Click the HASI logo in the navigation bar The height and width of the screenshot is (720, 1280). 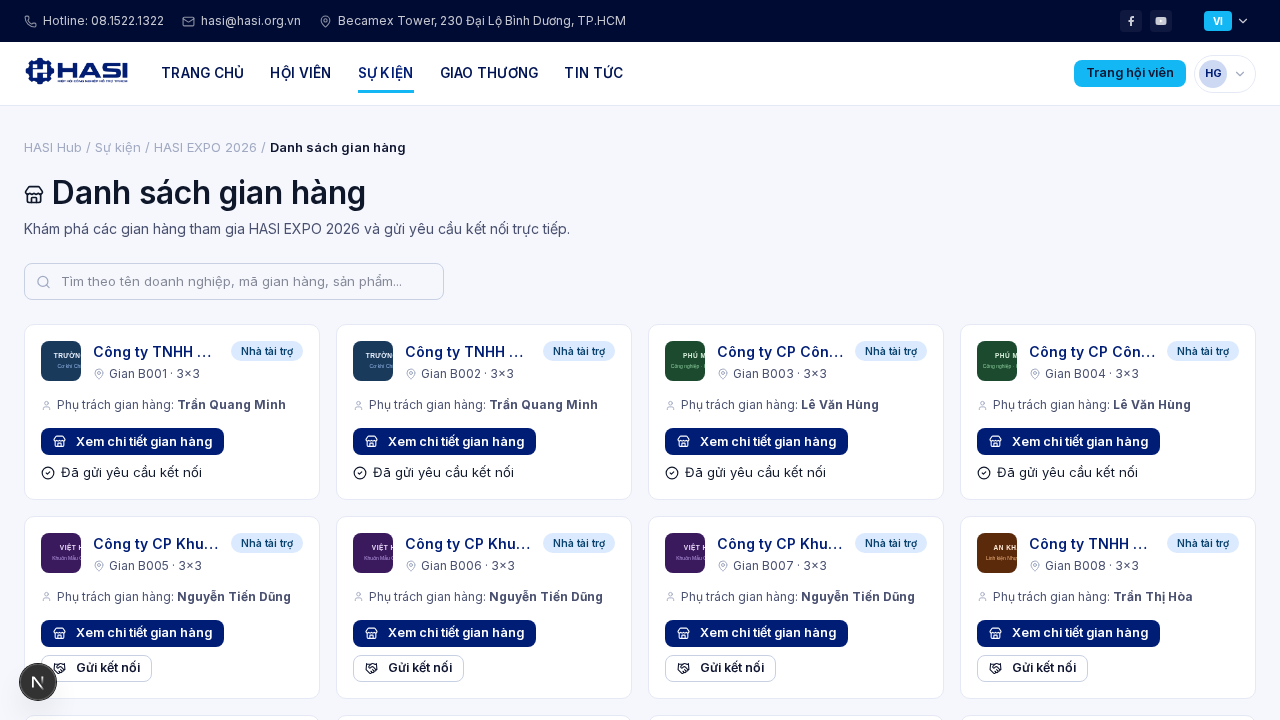point(77,71)
